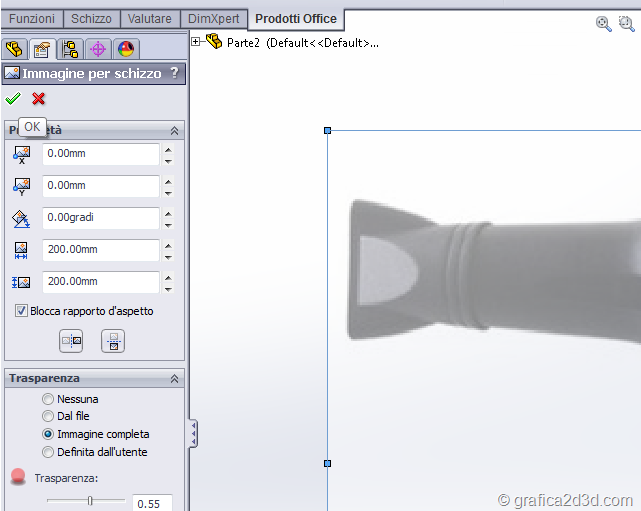This screenshot has height=511, width=641.
Task: Switch to the Schizzo tab
Action: tap(91, 19)
